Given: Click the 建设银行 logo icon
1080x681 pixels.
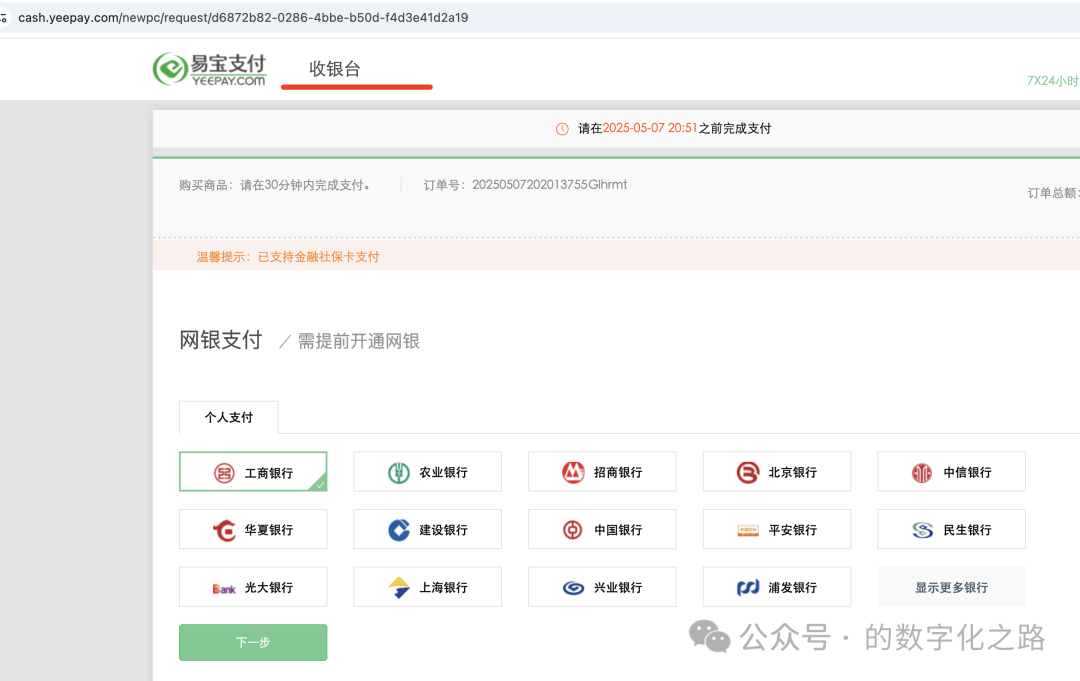Looking at the screenshot, I should coord(399,530).
